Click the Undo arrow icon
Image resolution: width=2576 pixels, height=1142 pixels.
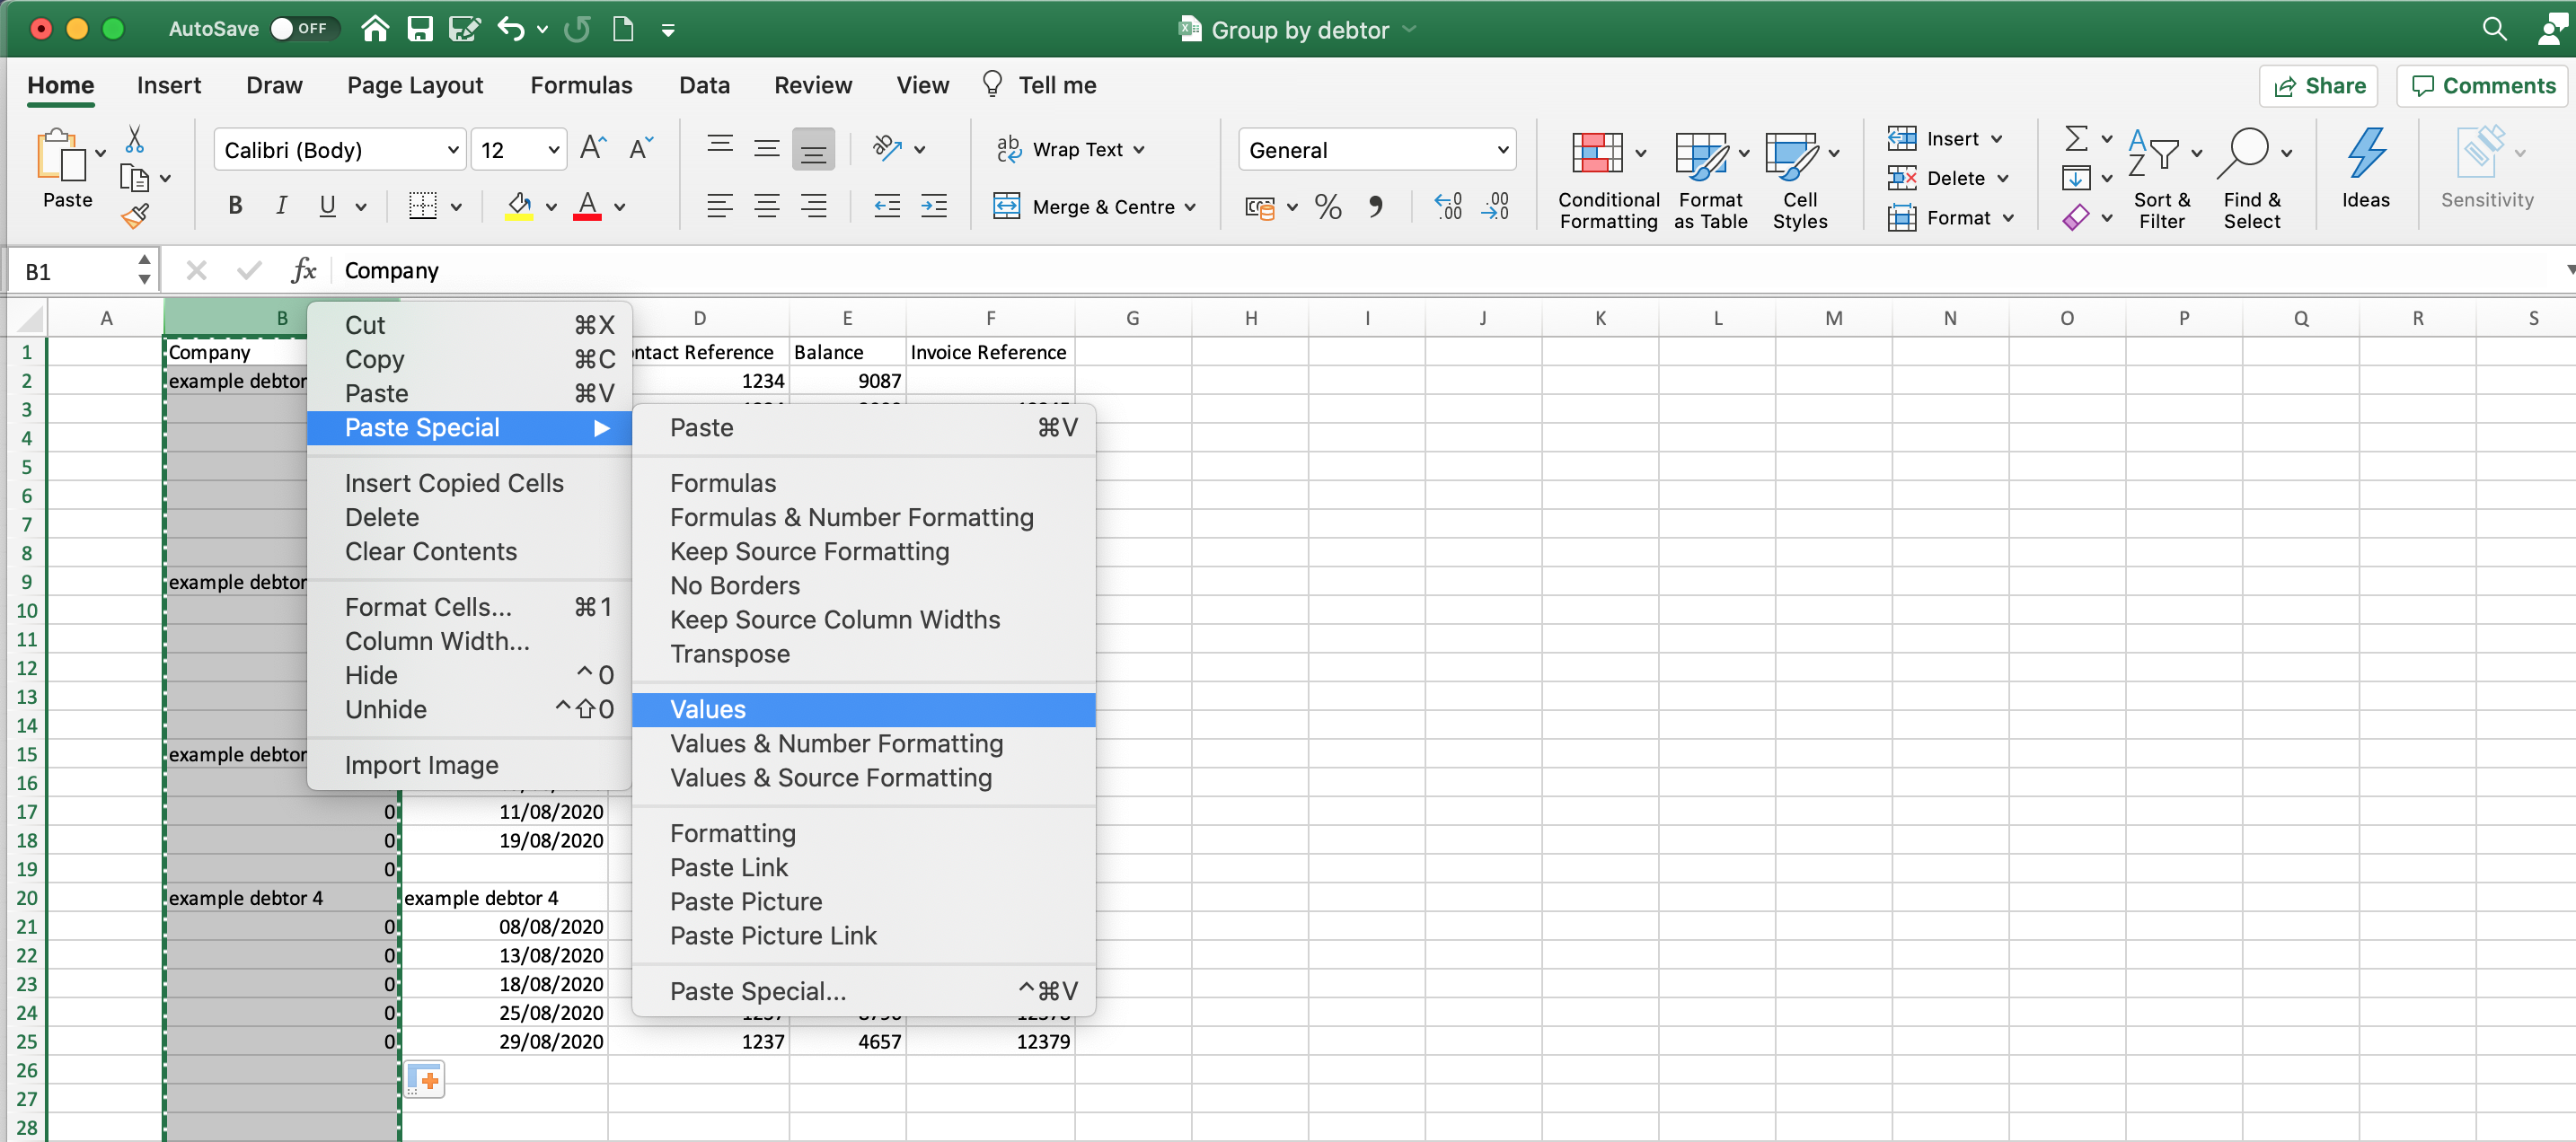point(511,29)
